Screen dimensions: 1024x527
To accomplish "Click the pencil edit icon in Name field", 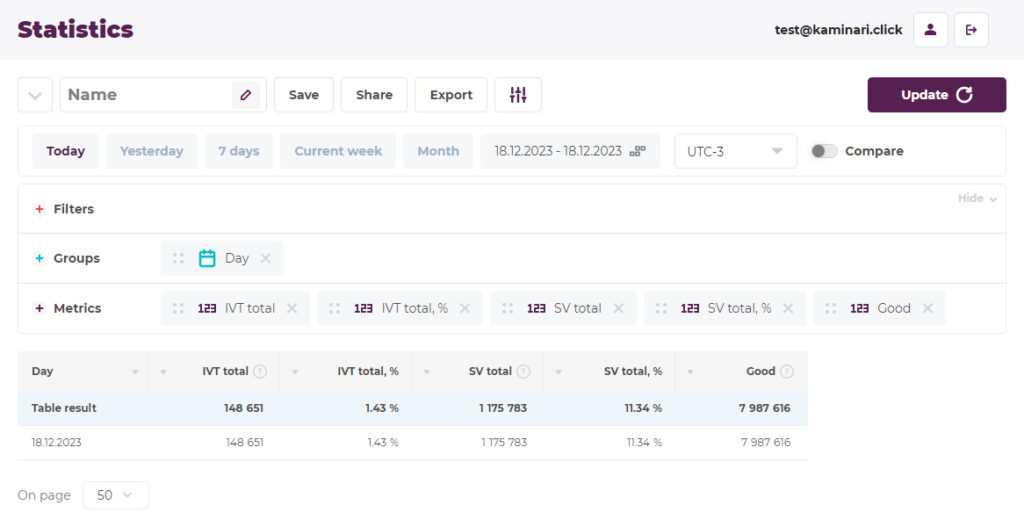I will tap(246, 95).
